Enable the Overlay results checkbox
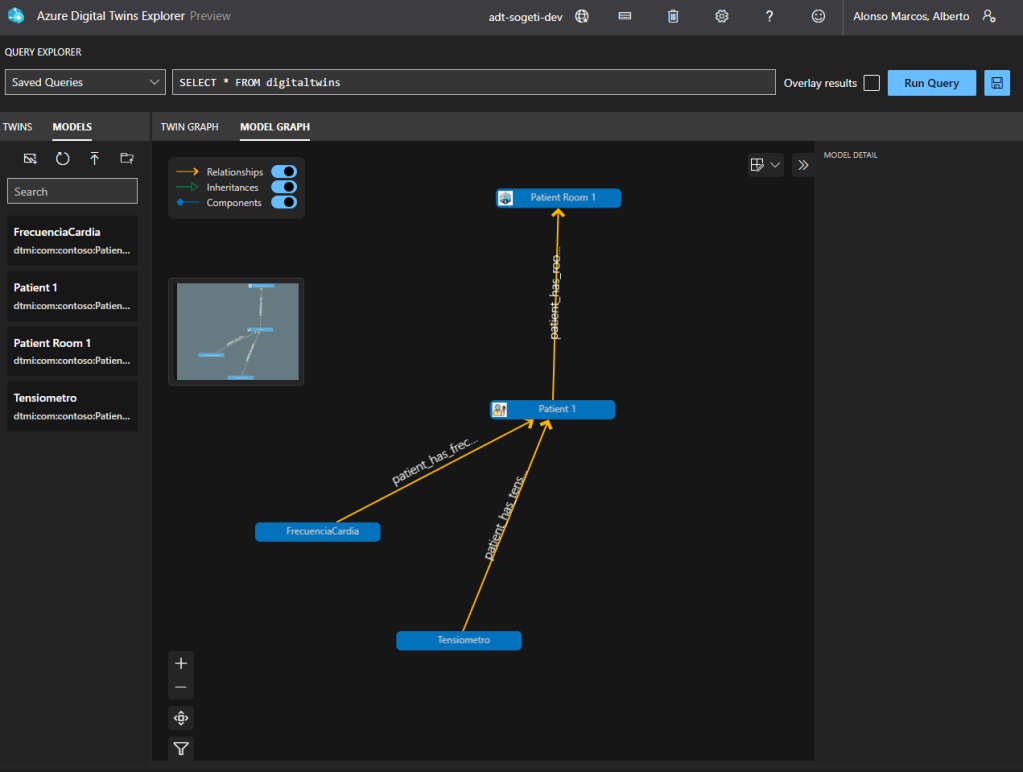 (x=871, y=83)
